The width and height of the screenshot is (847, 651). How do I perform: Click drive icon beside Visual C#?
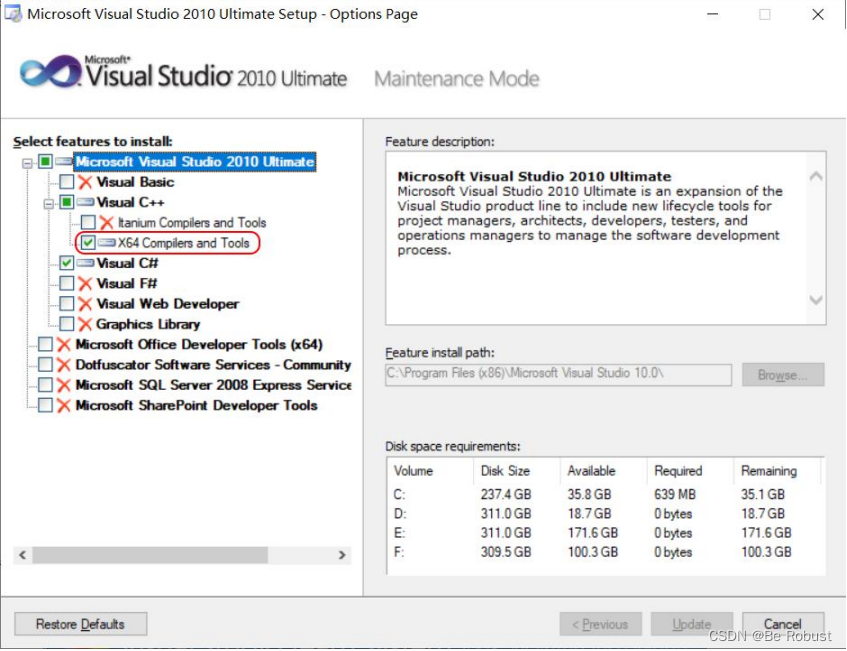tap(85, 263)
